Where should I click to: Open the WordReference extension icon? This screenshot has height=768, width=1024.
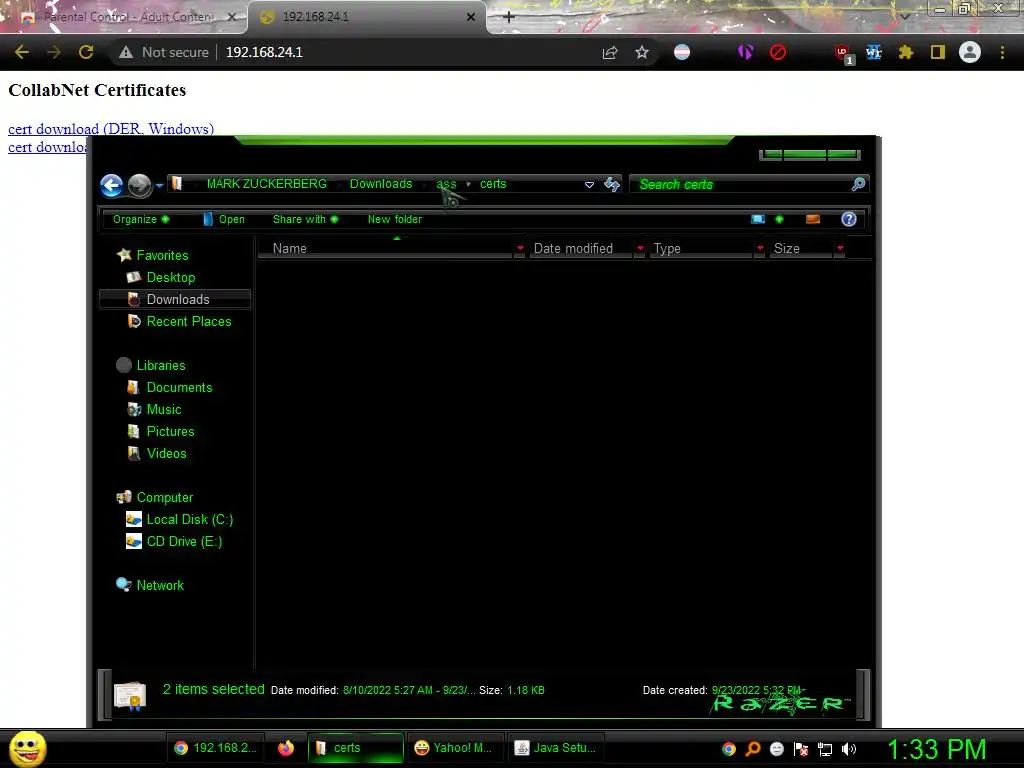tap(874, 52)
